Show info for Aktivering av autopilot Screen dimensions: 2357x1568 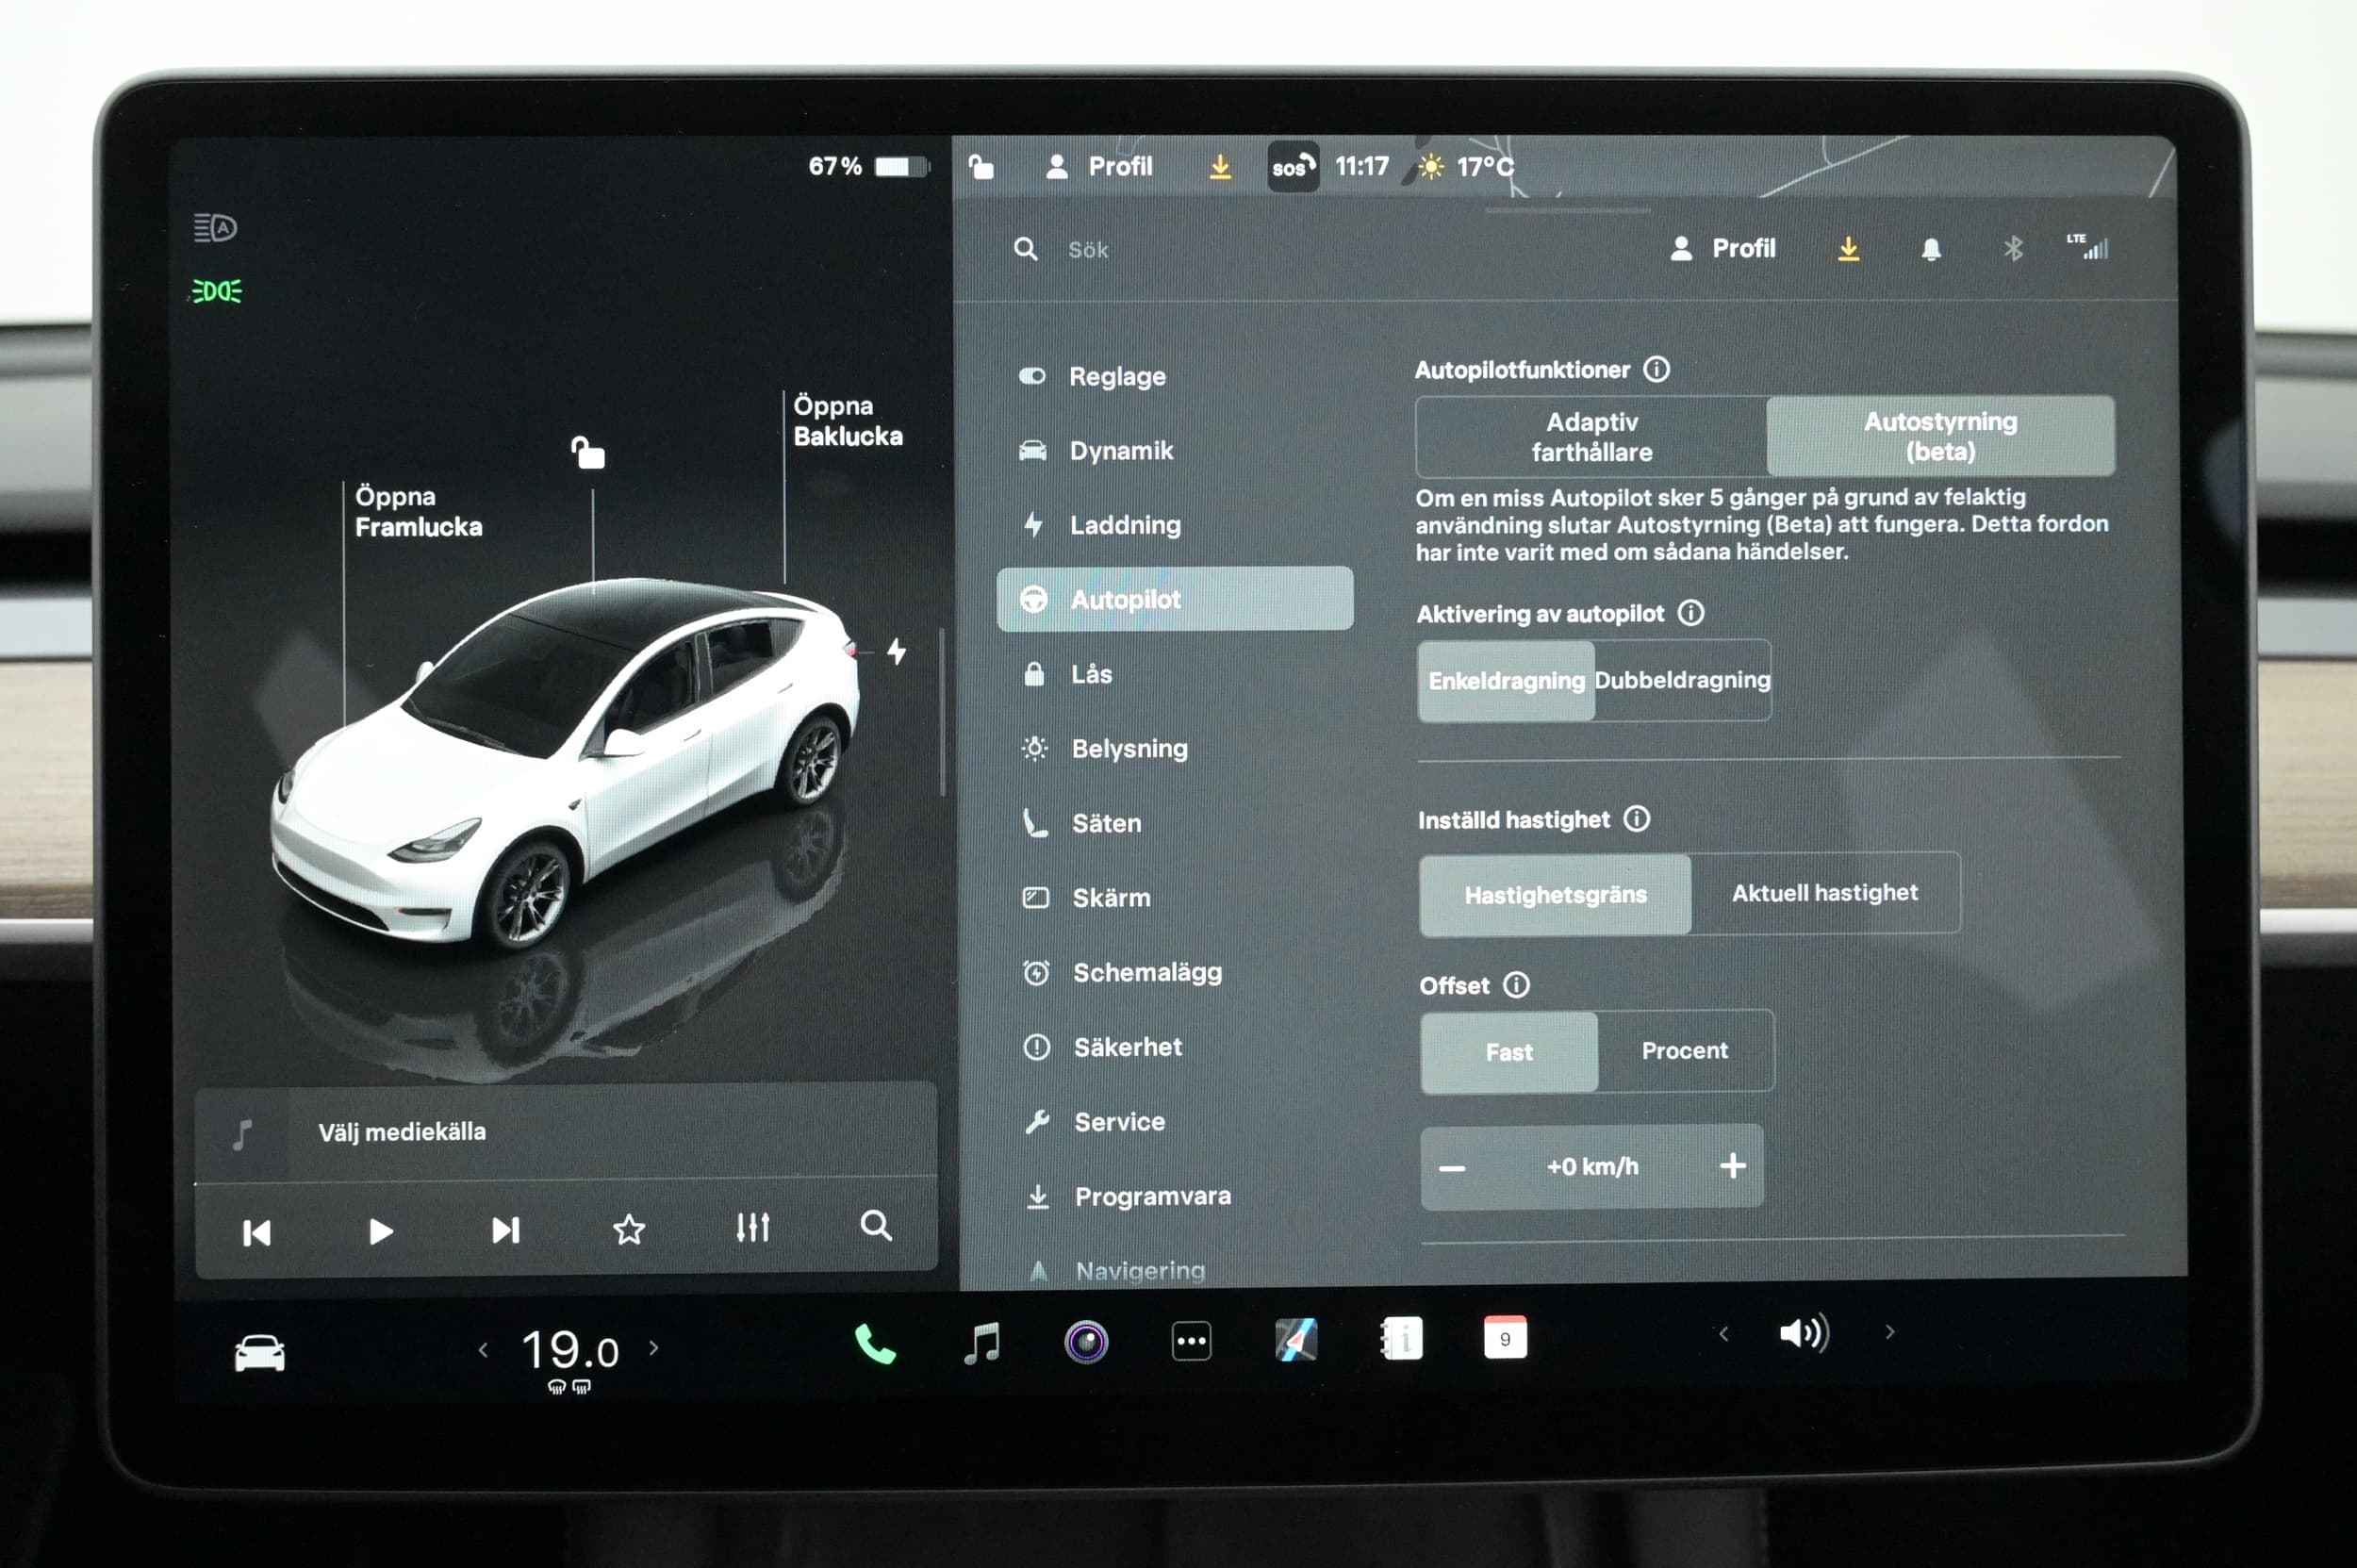click(1691, 613)
